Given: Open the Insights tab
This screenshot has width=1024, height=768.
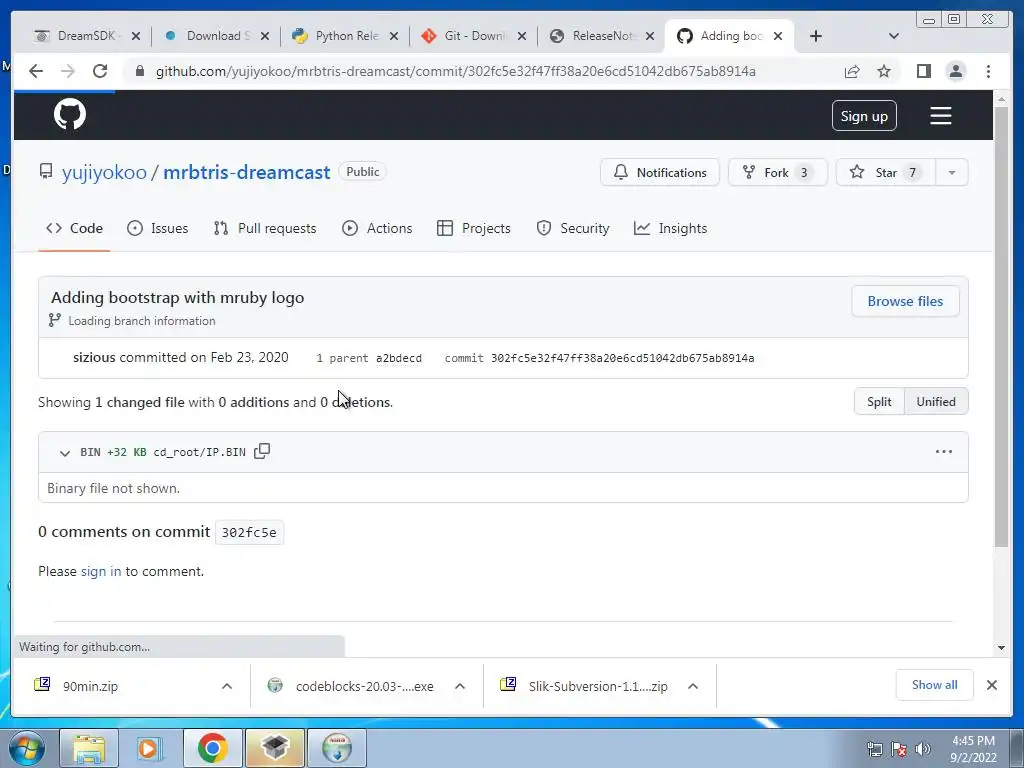Looking at the screenshot, I should [670, 228].
